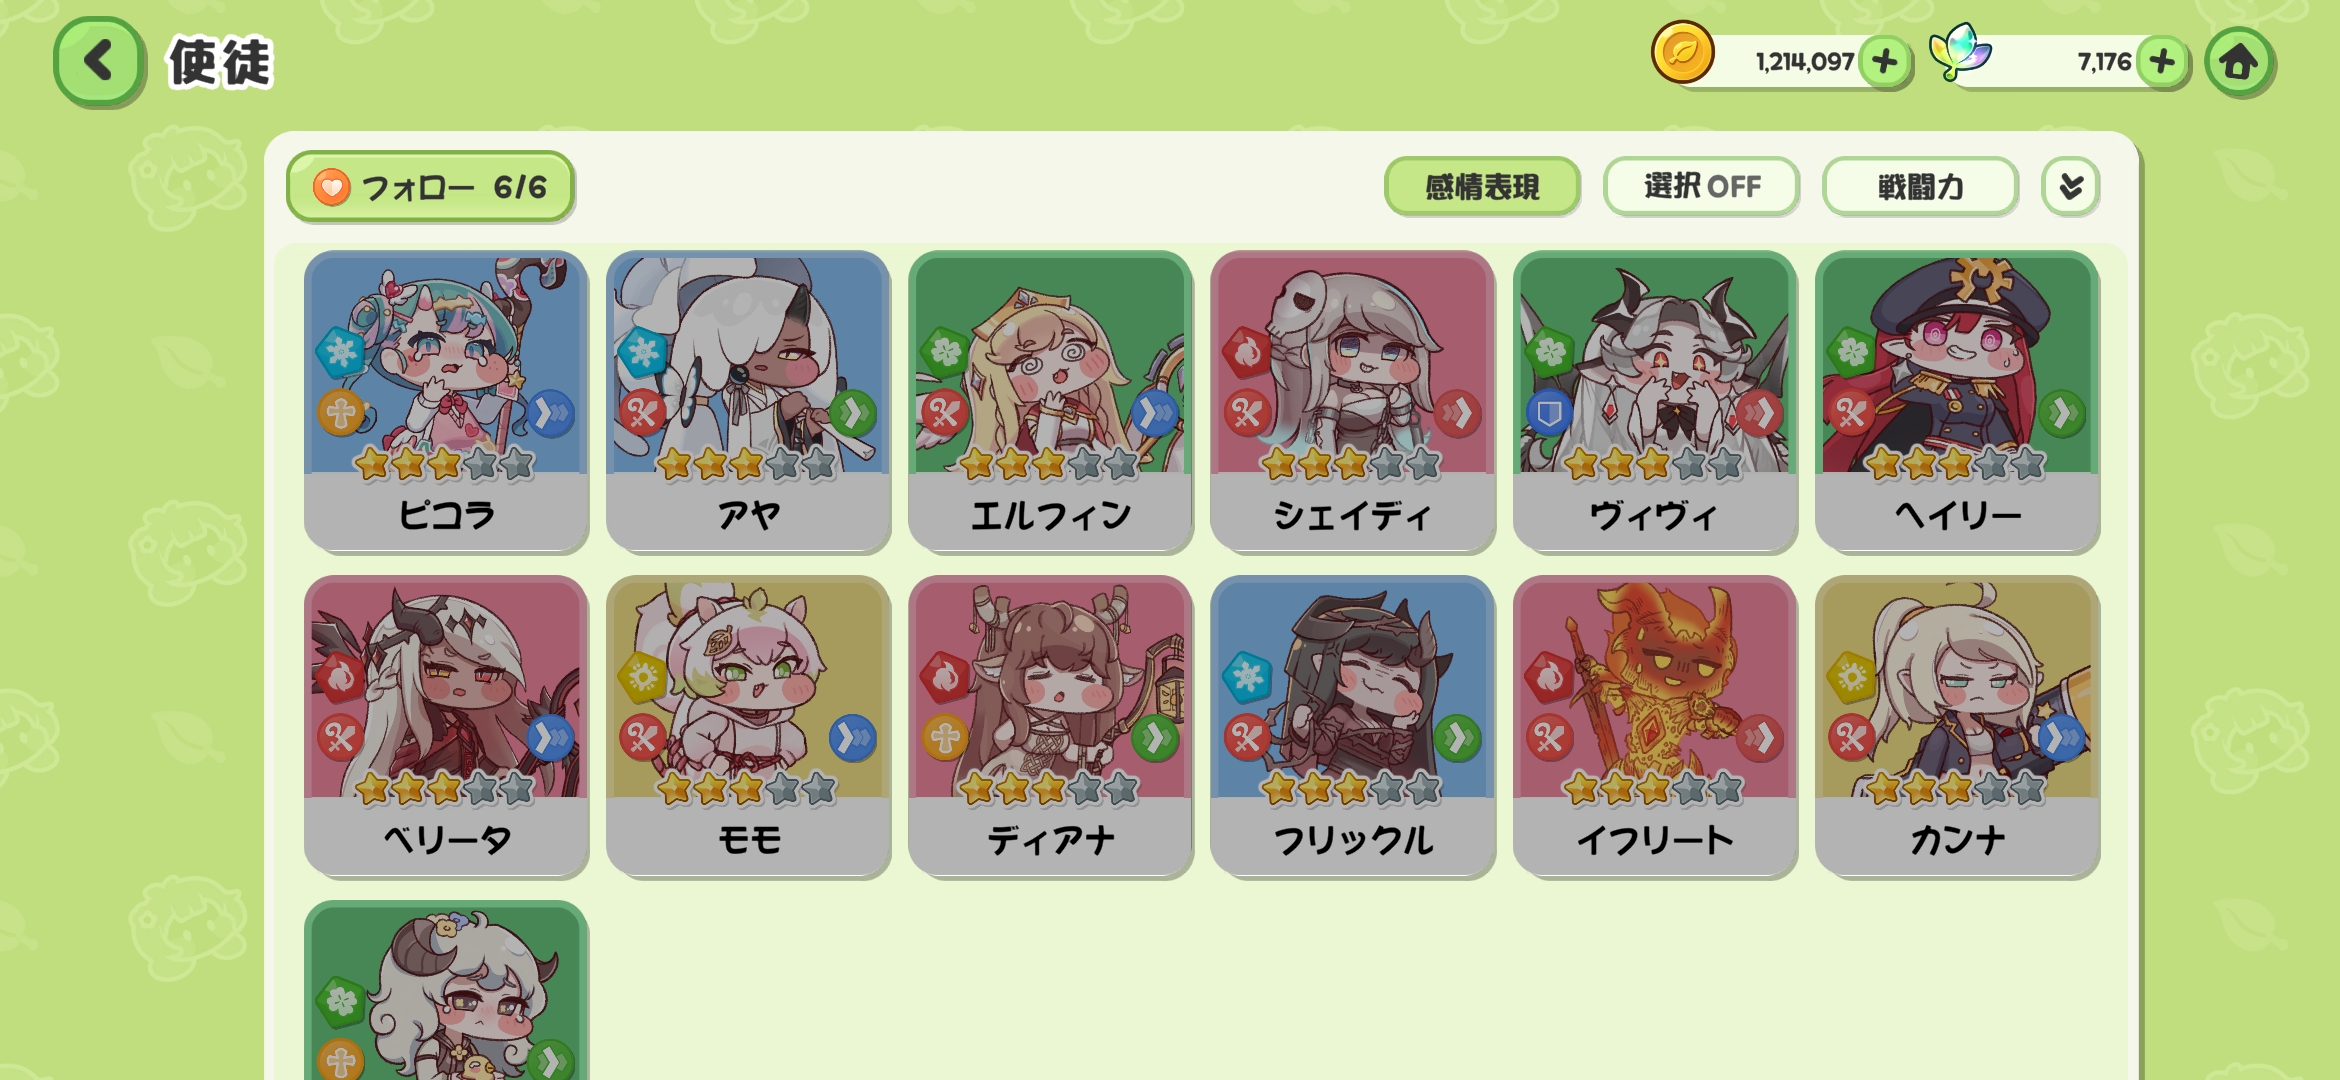This screenshot has height=1080, width=2340.
Task: Select the カンナ character name label
Action: 1957,840
